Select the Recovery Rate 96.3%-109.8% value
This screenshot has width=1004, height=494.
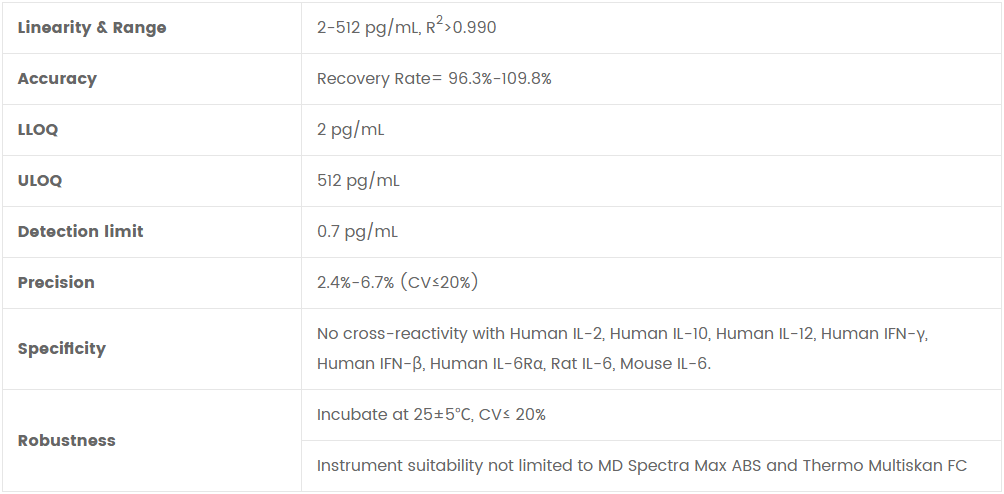434,79
